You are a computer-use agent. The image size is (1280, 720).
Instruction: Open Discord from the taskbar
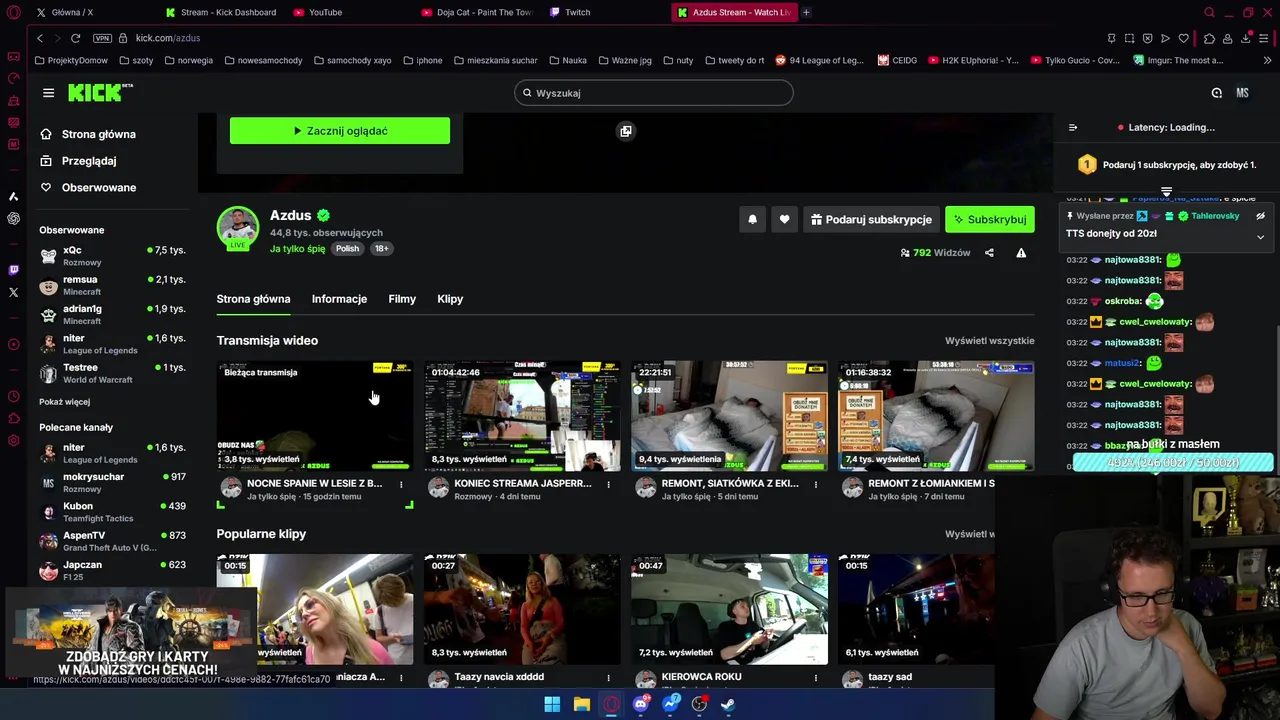coord(641,704)
